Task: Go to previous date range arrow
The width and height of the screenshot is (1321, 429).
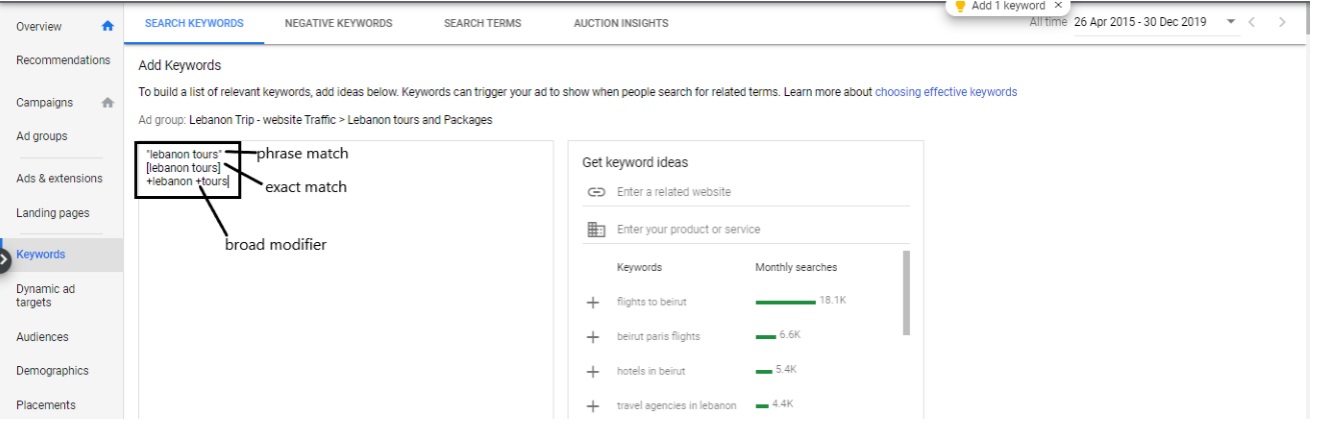Action: click(x=1252, y=22)
